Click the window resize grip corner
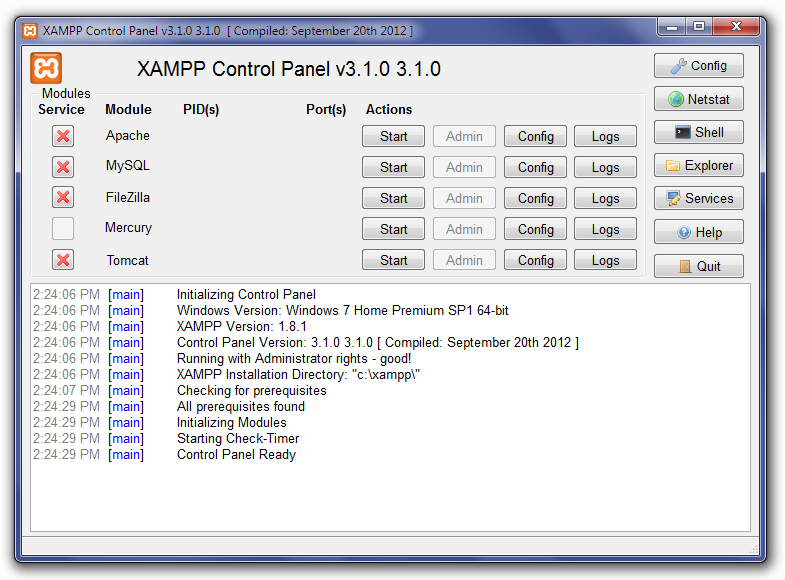Viewport: 785px width, 580px height. tap(753, 549)
